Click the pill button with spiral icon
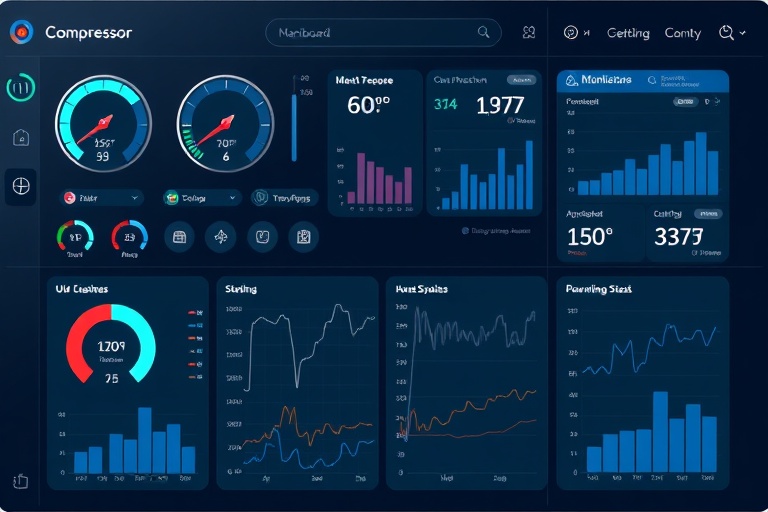 coord(284,198)
